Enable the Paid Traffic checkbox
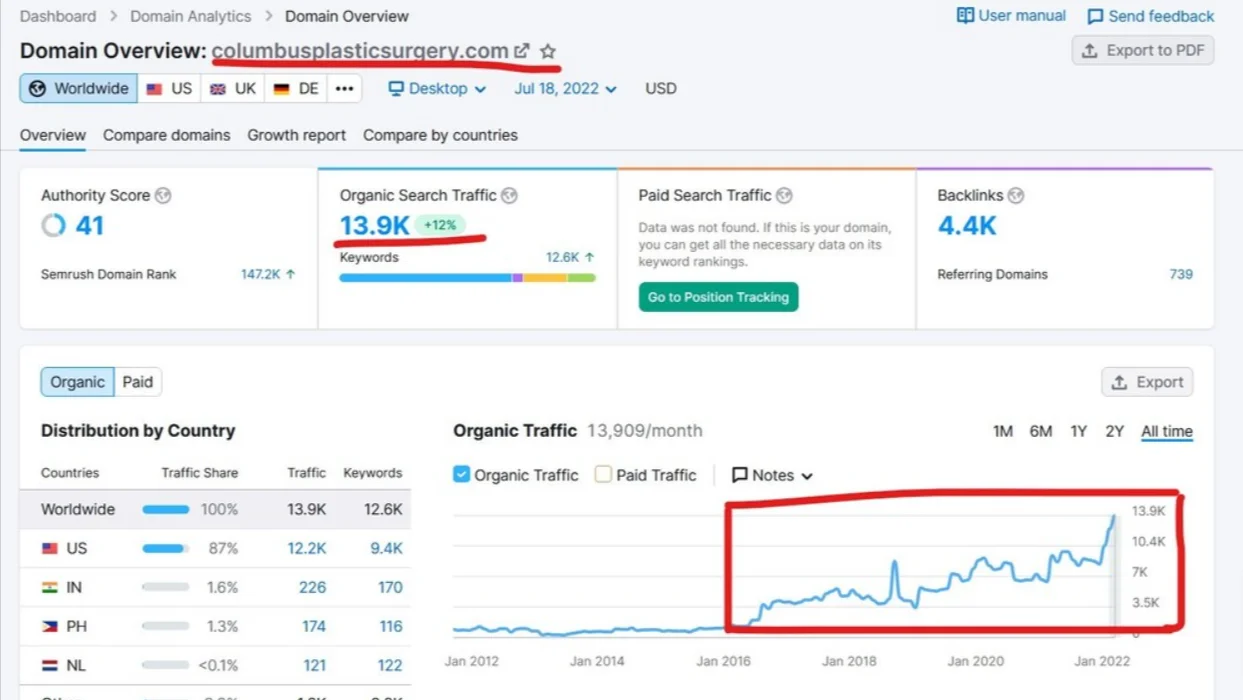This screenshot has height=700, width=1243. click(x=603, y=475)
